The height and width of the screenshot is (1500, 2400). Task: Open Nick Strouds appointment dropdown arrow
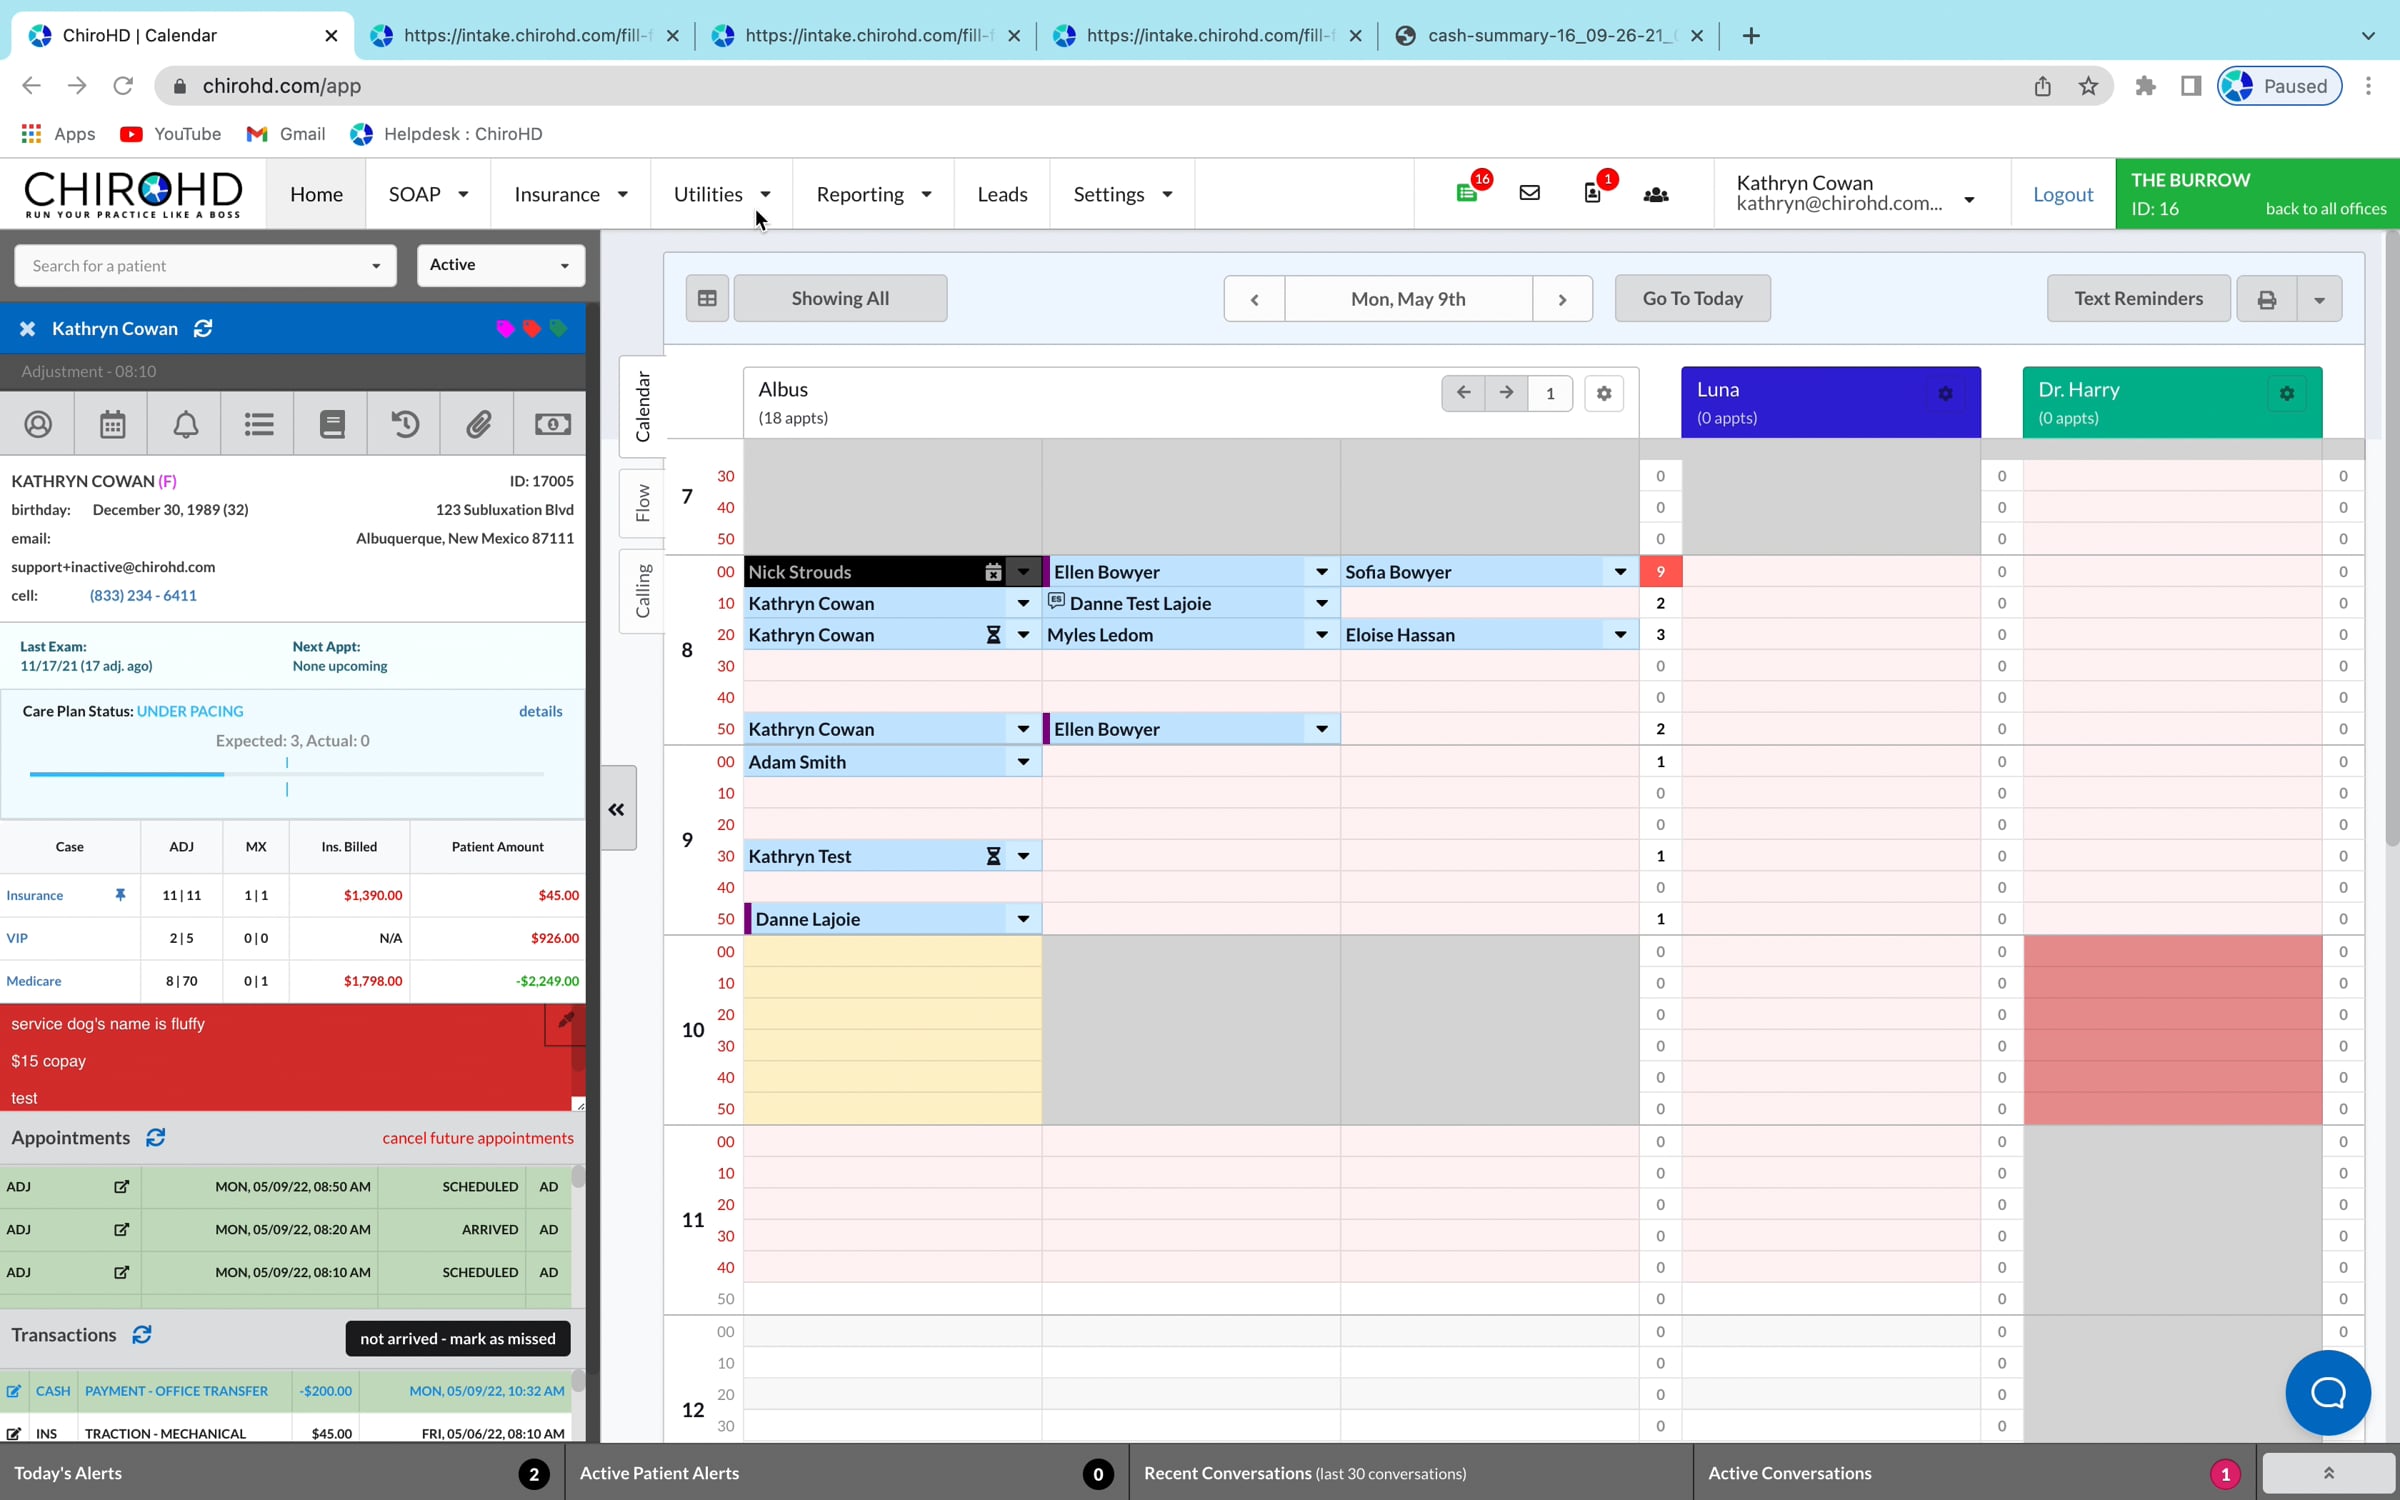point(1023,572)
